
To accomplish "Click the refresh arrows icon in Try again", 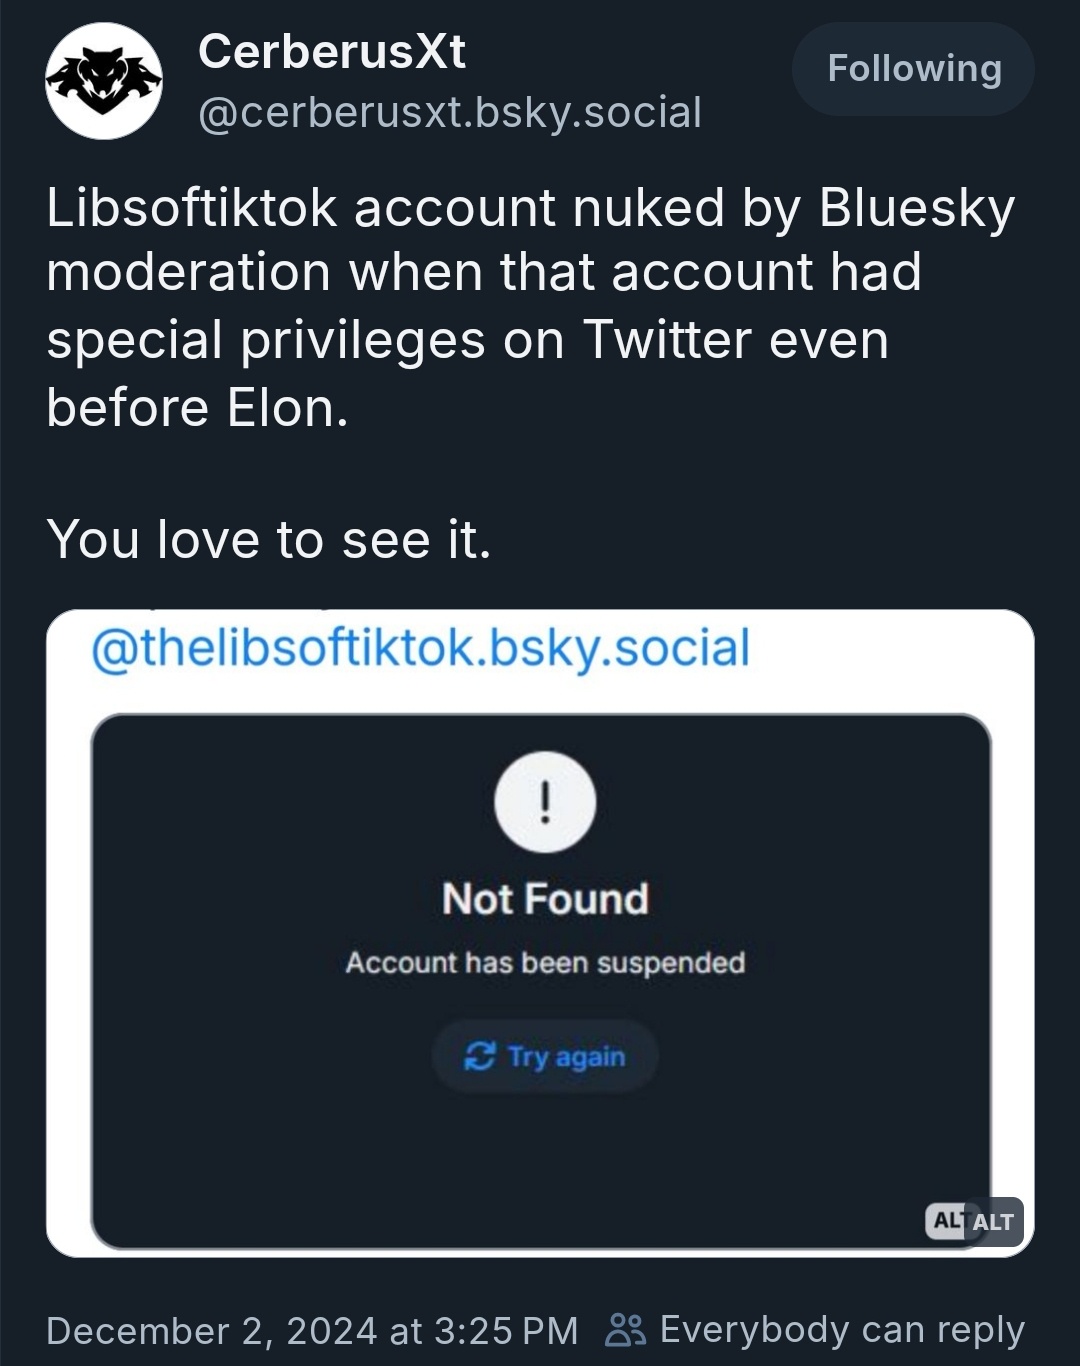I will [480, 1056].
